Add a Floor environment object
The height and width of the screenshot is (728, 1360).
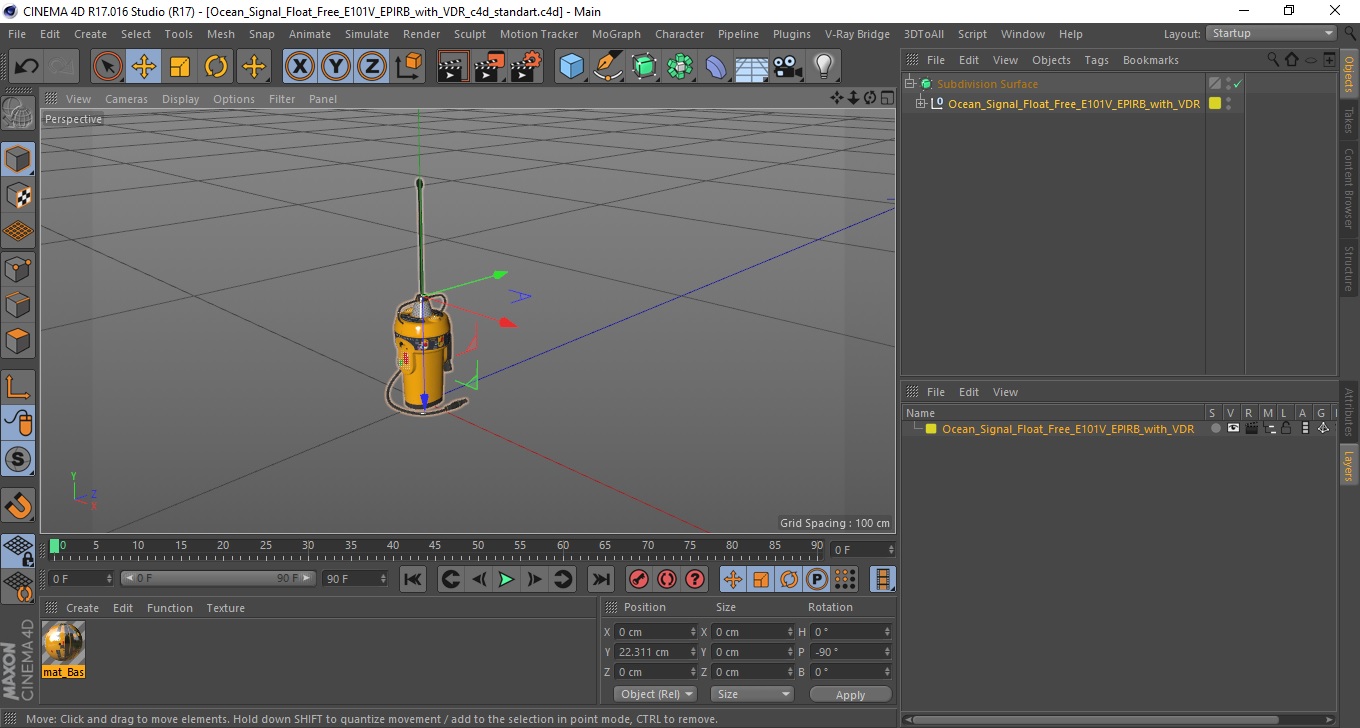(x=752, y=67)
